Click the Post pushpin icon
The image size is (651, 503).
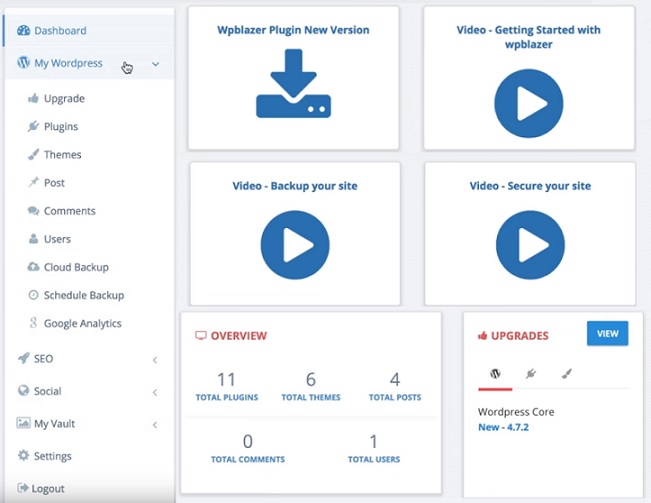(x=33, y=182)
